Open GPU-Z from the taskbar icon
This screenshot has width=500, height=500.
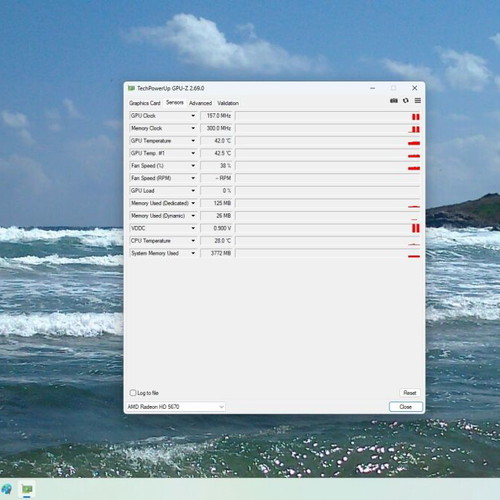pyautogui.click(x=27, y=489)
